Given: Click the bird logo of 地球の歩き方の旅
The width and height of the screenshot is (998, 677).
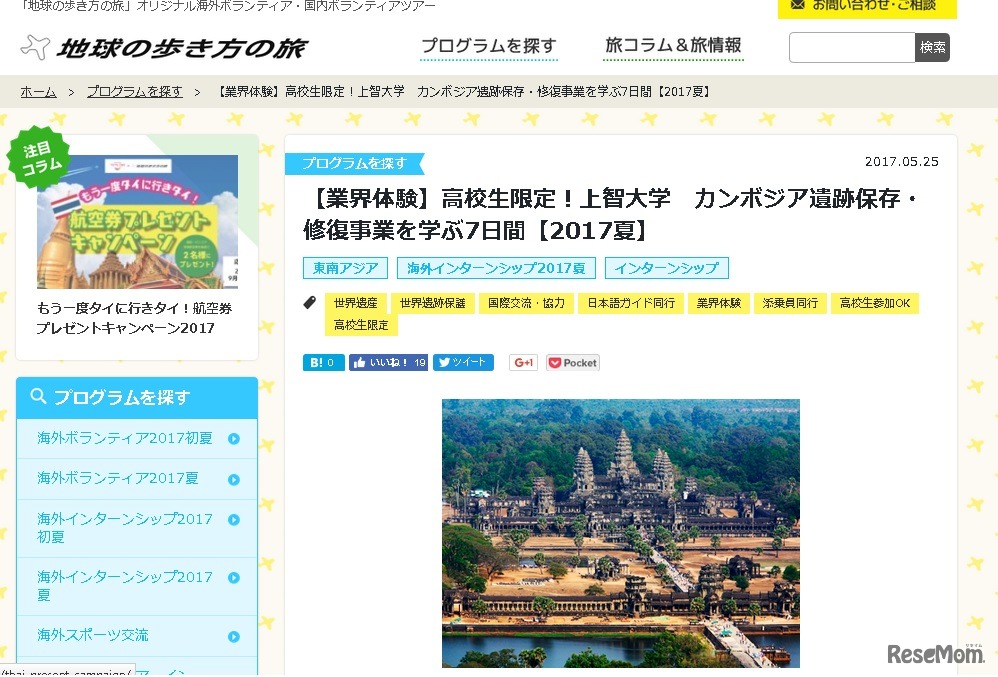Looking at the screenshot, I should (x=37, y=45).
